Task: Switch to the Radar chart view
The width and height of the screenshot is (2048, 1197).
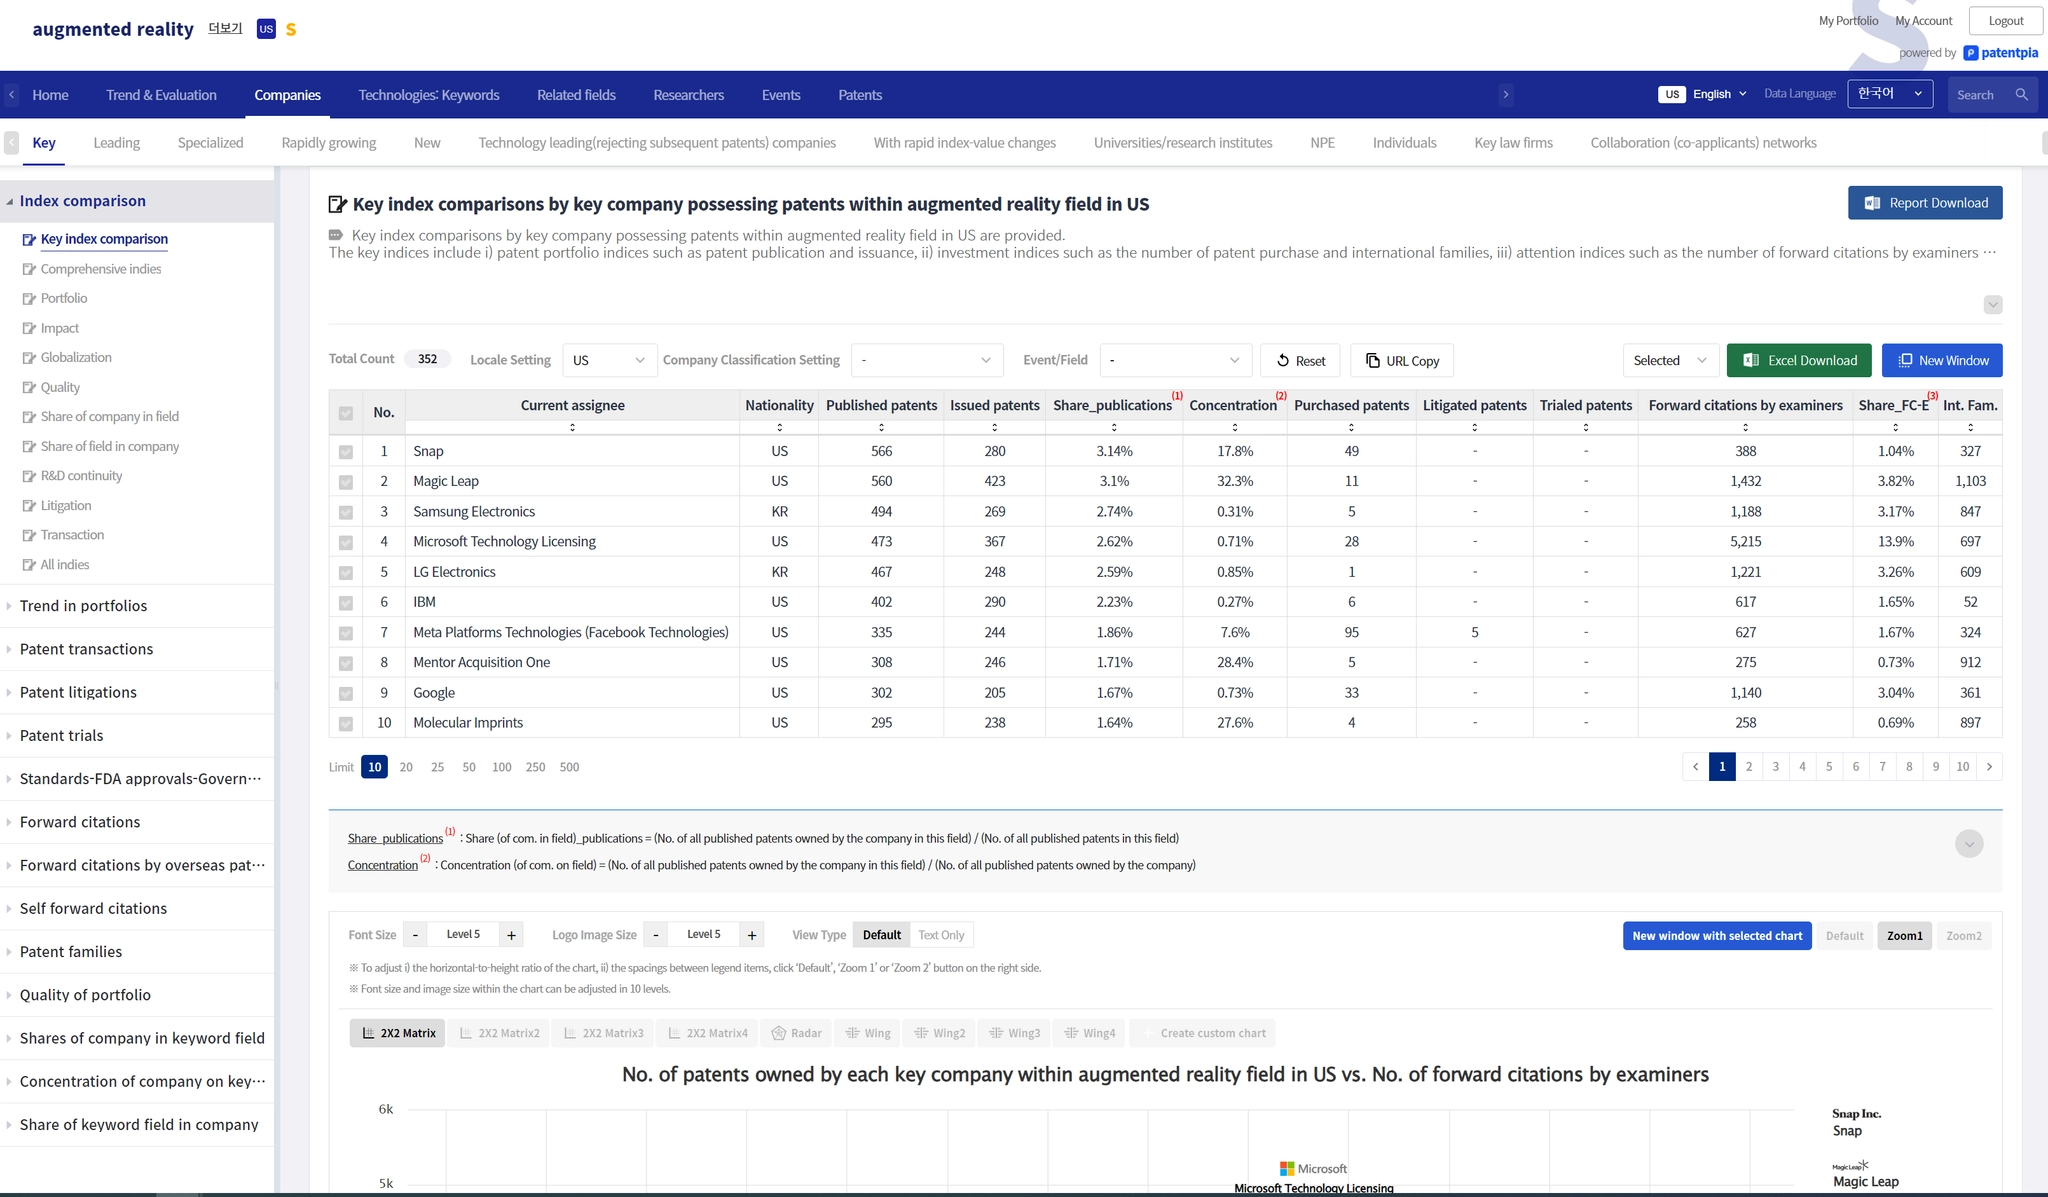Action: [796, 1032]
